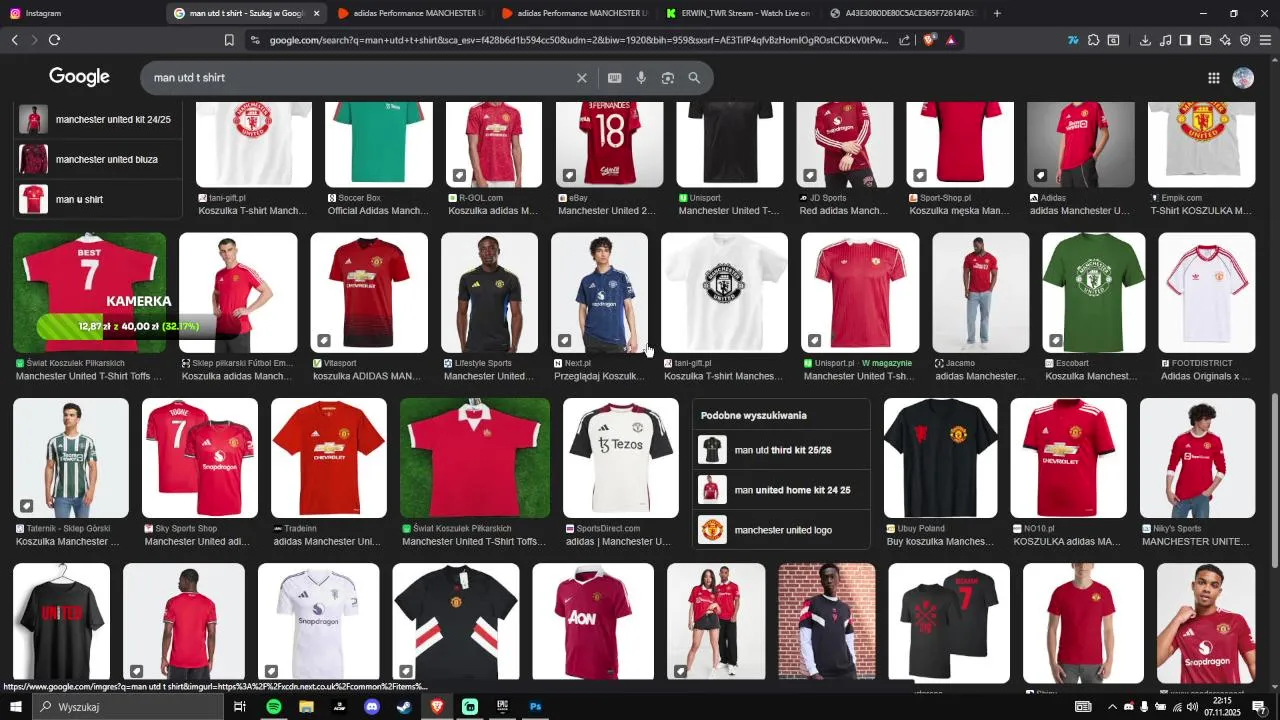The height and width of the screenshot is (720, 1280).
Task: Submit search using the magnifier icon
Action: [x=694, y=78]
